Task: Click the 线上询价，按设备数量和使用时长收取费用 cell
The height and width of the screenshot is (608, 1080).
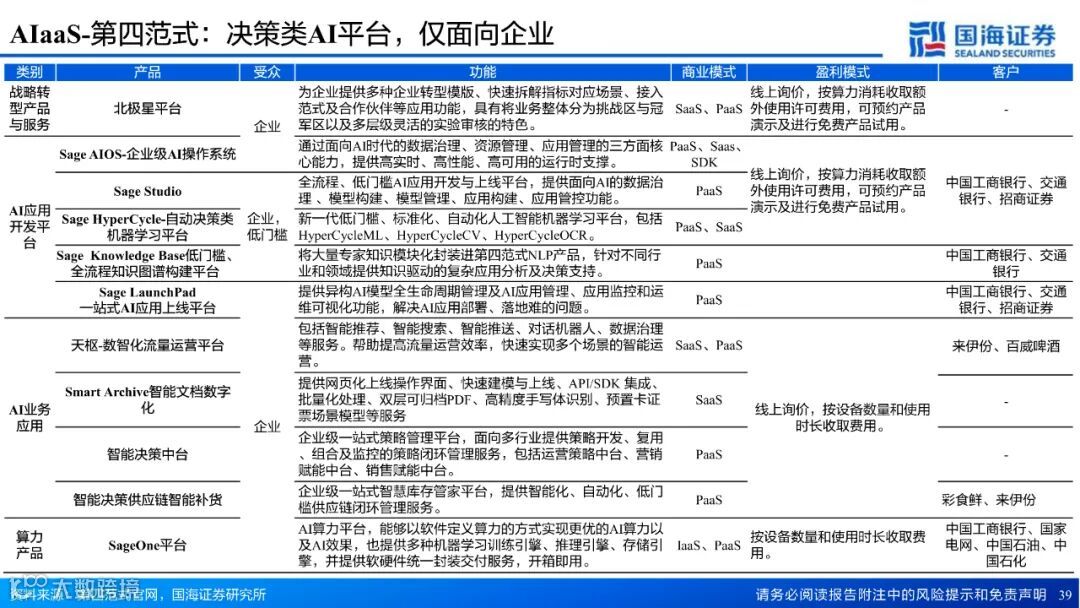Action: tap(842, 418)
